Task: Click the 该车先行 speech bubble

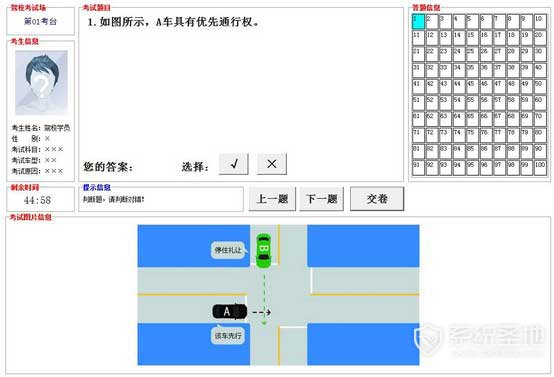Action: (228, 335)
